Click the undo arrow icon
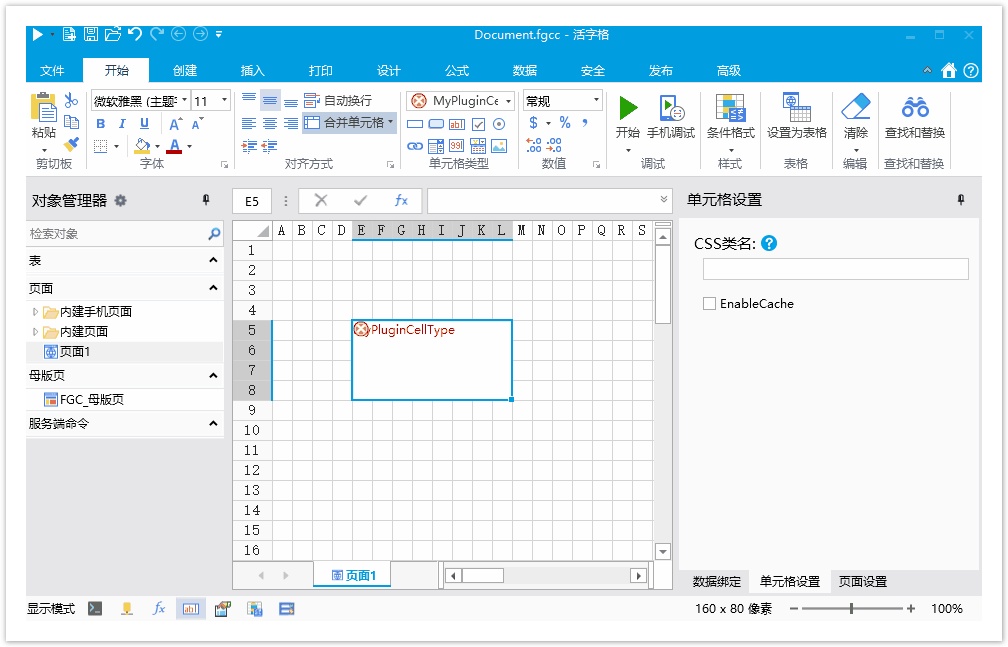Viewport: 1008px width, 647px height. [x=134, y=33]
